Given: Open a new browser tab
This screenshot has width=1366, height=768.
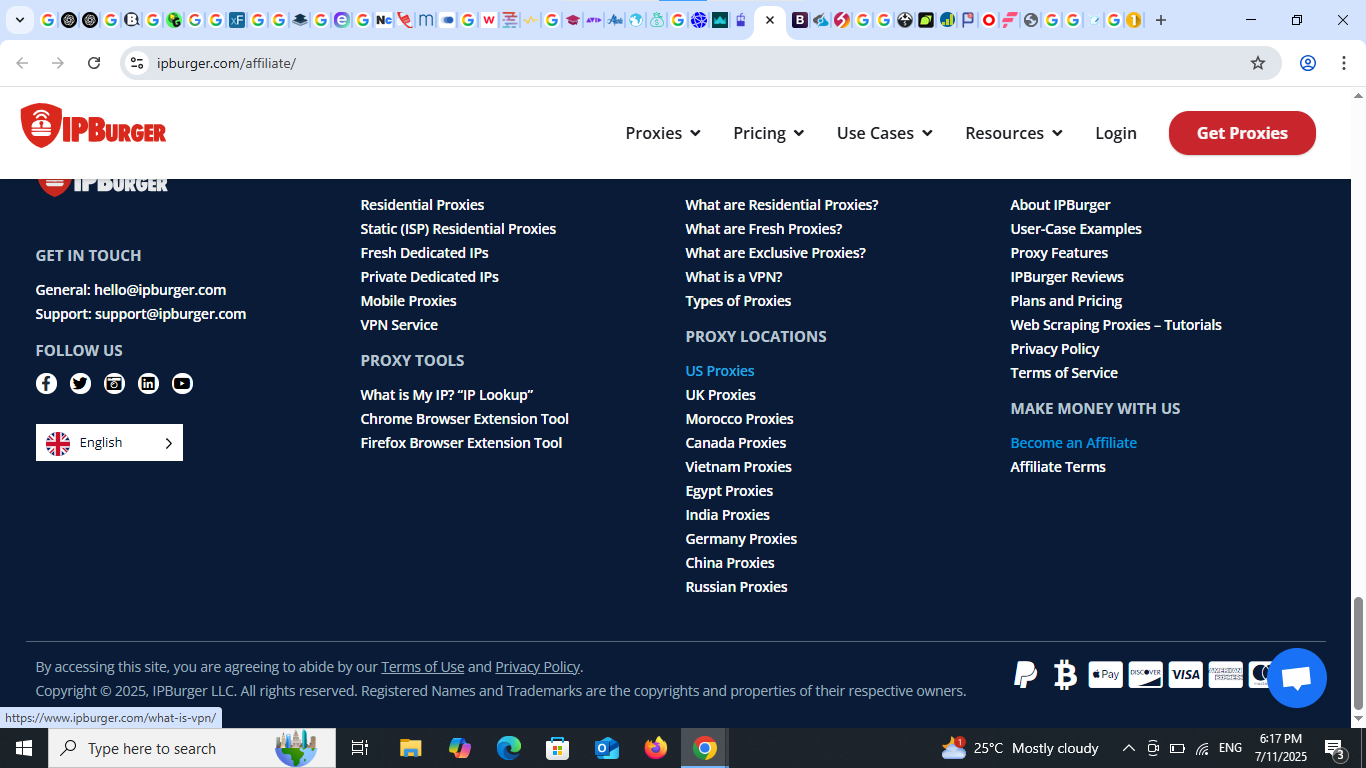Looking at the screenshot, I should tap(1161, 20).
